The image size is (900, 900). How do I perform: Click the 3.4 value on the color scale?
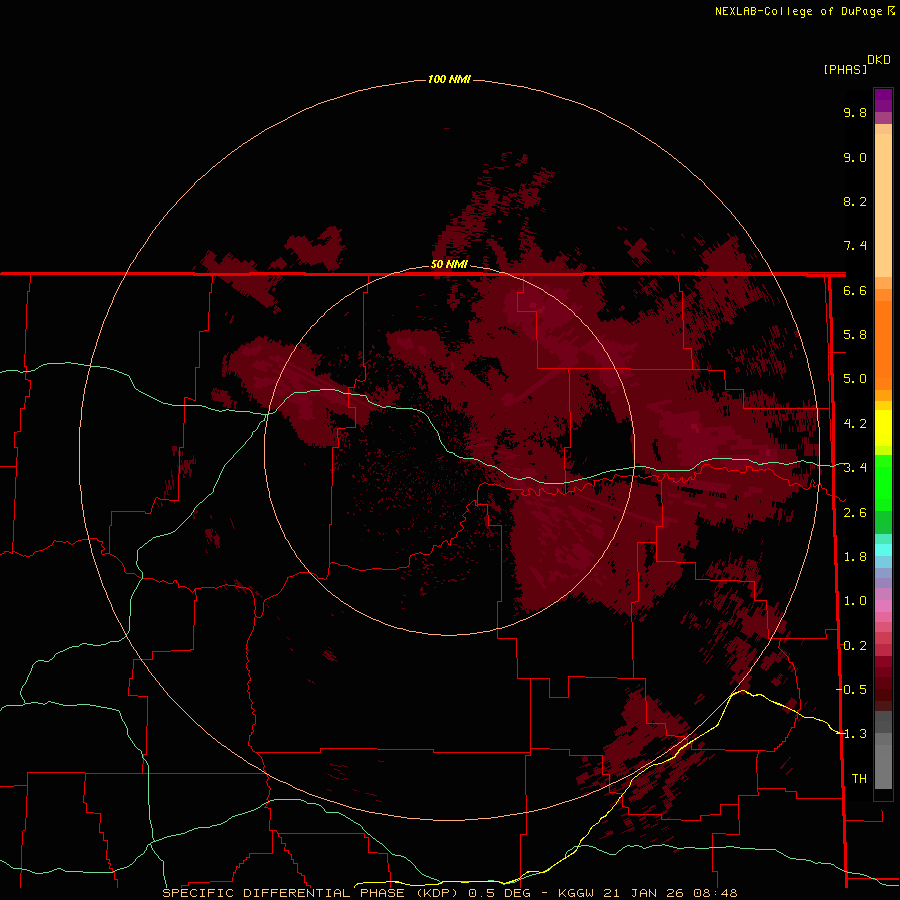[x=855, y=468]
